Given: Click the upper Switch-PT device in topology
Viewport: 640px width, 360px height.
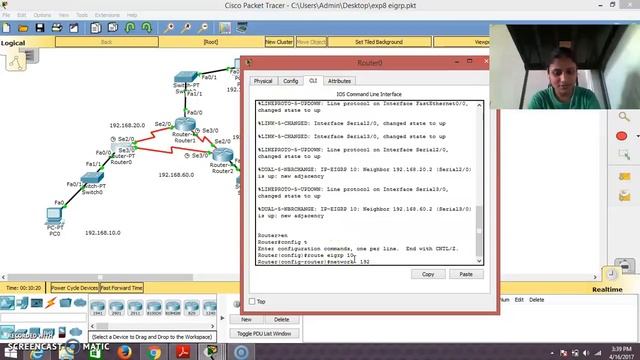Looking at the screenshot, I should (x=186, y=77).
